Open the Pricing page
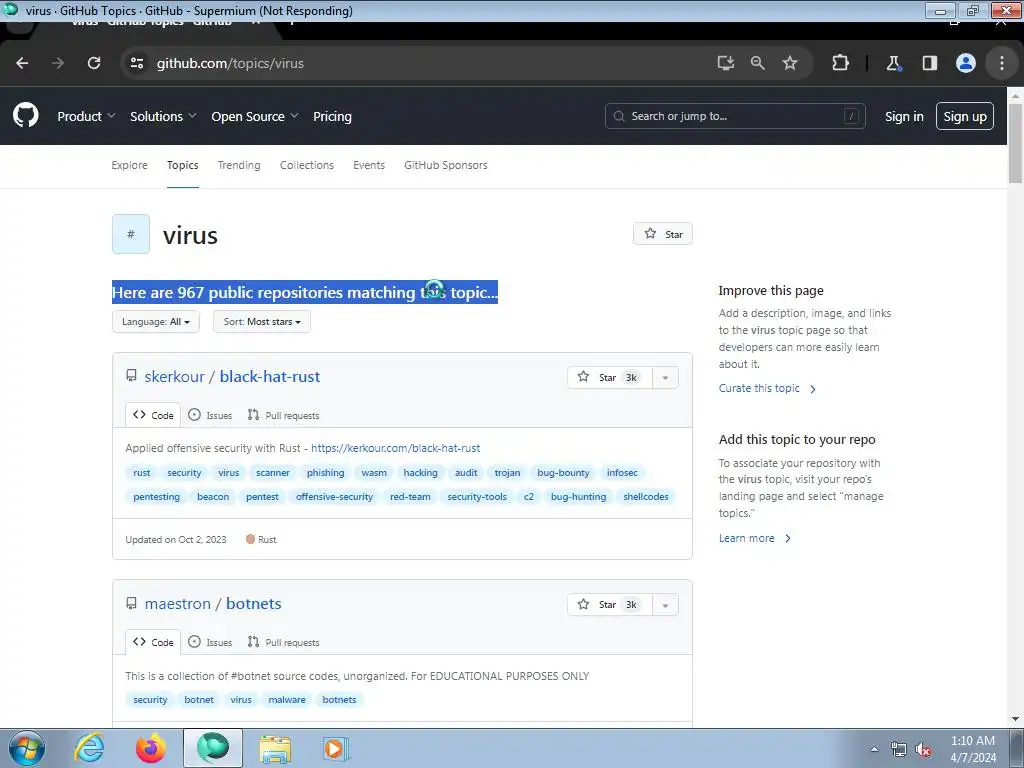1024x768 pixels. (332, 116)
